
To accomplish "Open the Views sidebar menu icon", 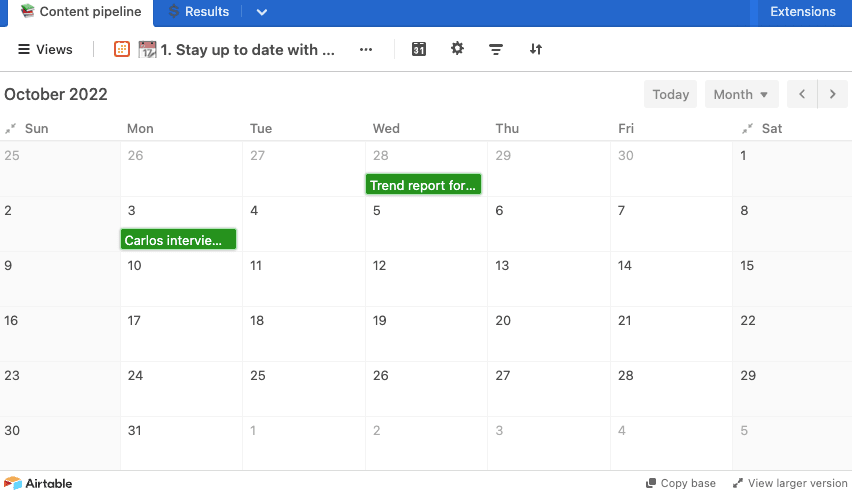I will (x=24, y=49).
